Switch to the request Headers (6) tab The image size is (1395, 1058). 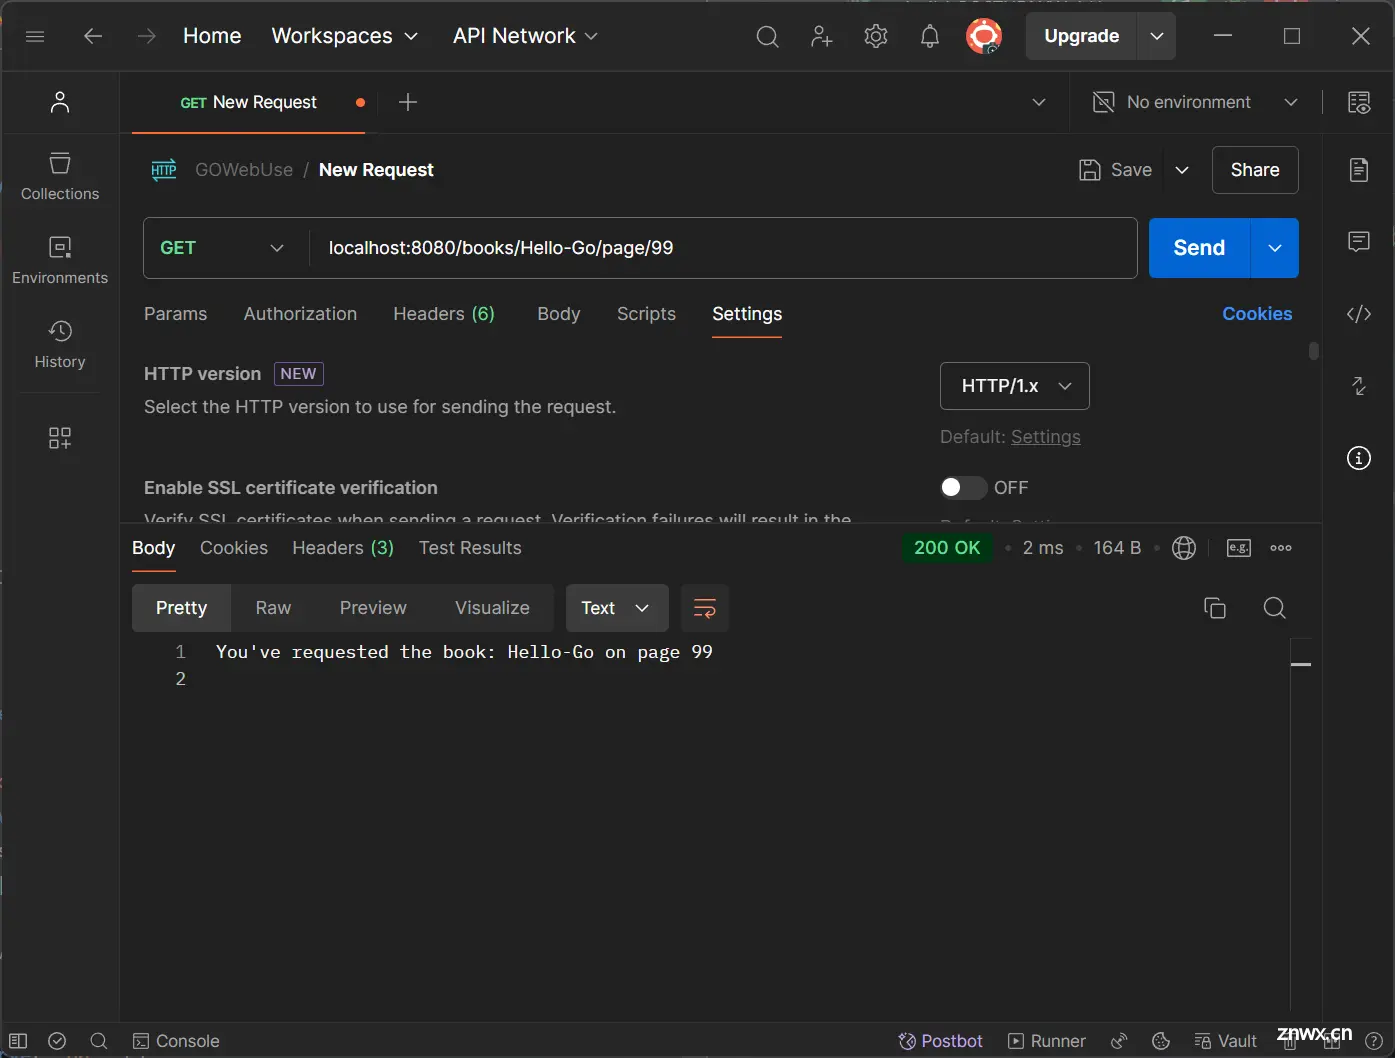[x=444, y=314]
